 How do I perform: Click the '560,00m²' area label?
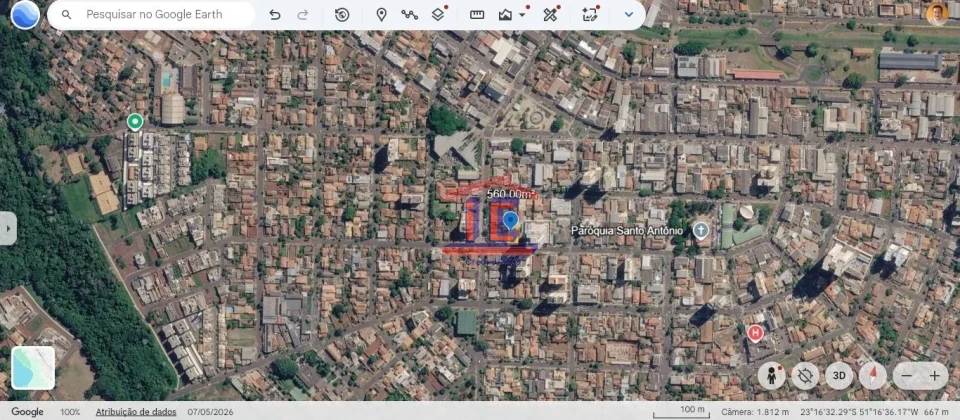click(x=512, y=194)
